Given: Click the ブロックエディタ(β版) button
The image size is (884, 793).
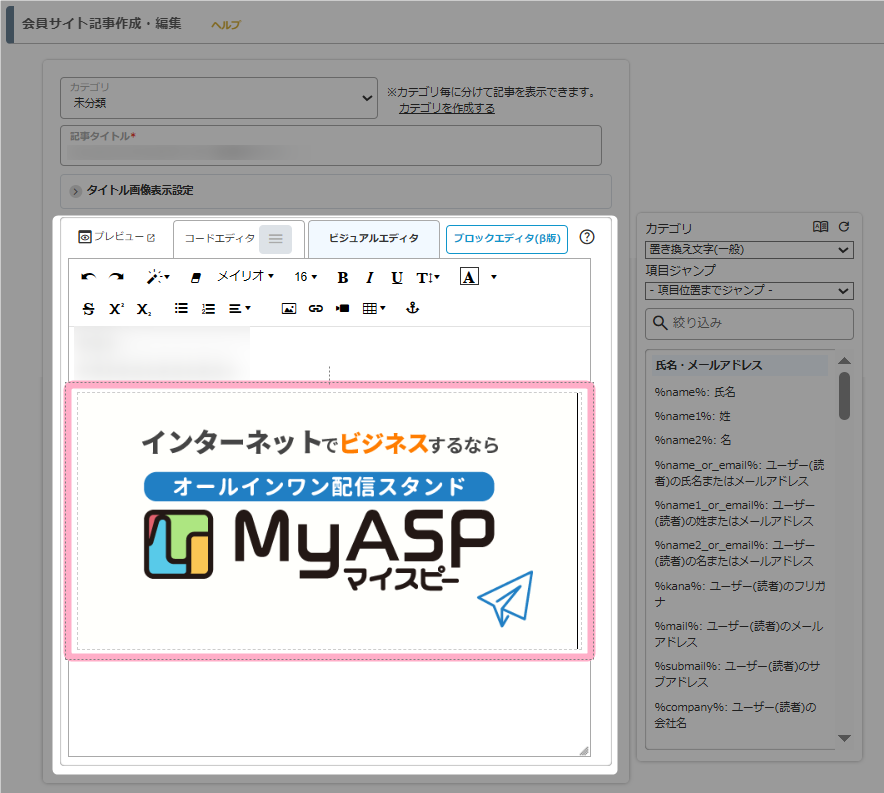Looking at the screenshot, I should point(506,238).
